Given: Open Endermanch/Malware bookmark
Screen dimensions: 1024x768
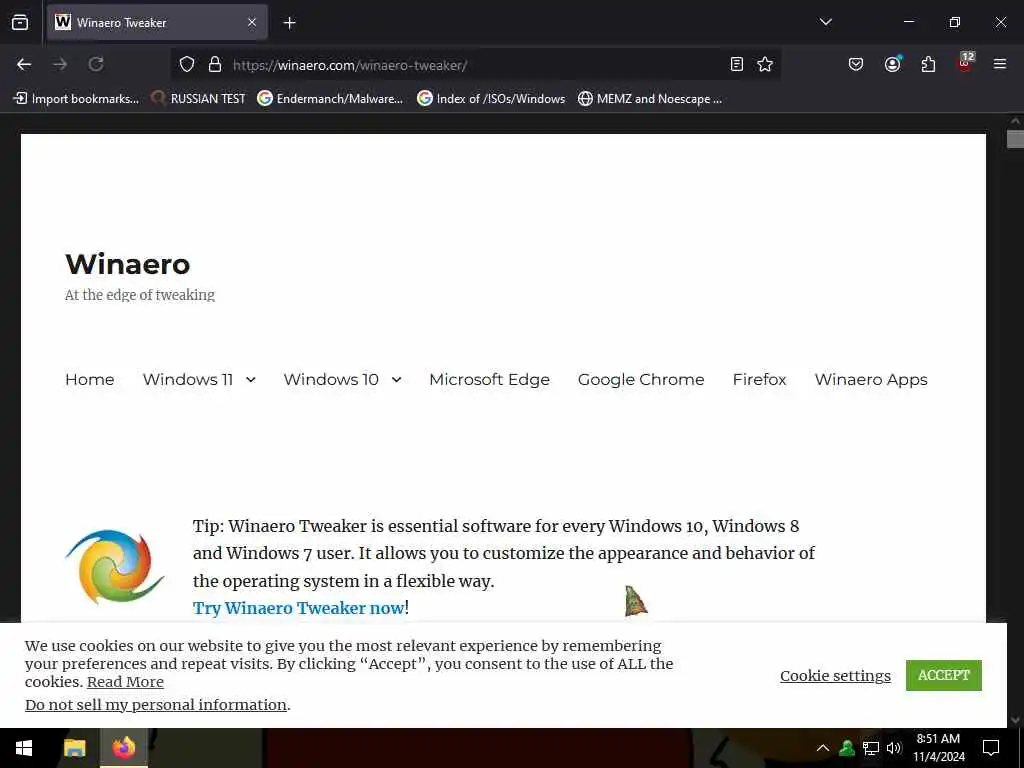Looking at the screenshot, I should (330, 99).
